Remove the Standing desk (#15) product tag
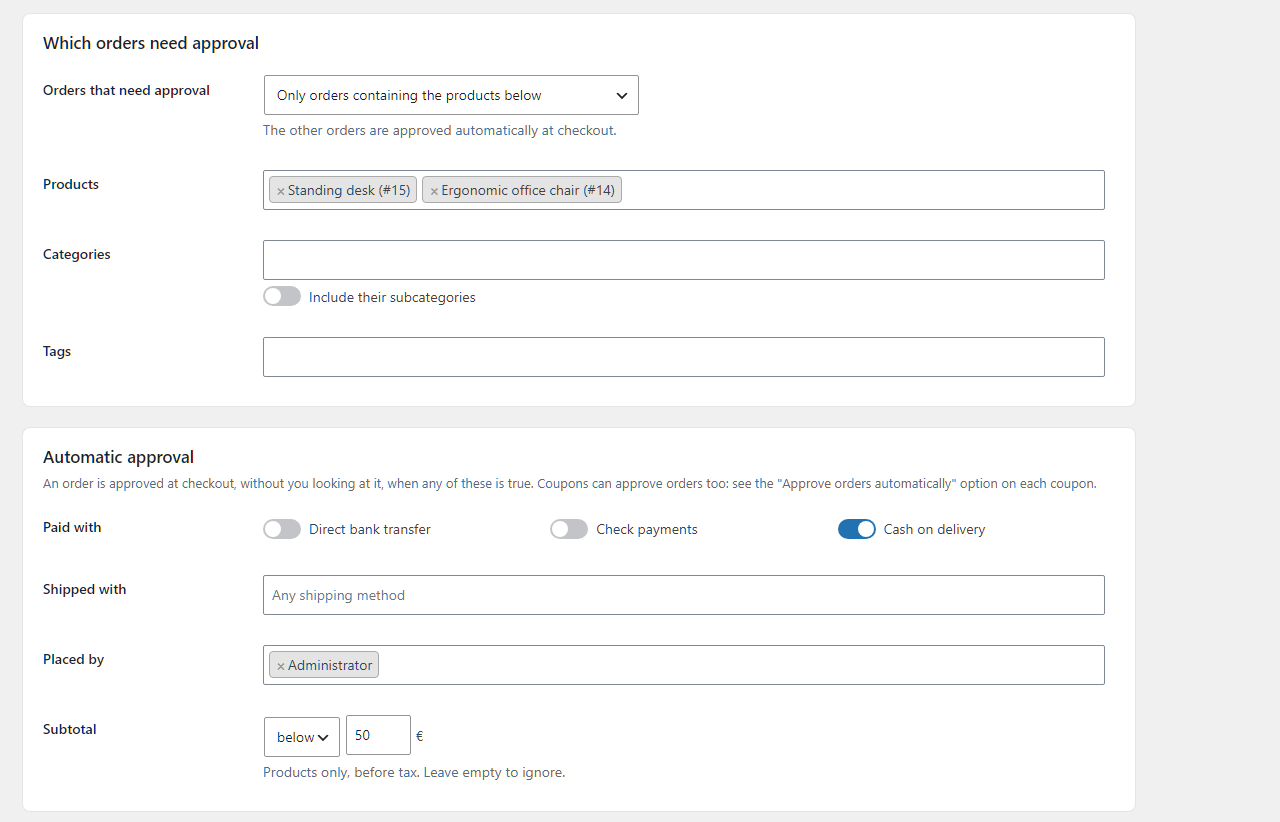This screenshot has width=1280, height=822. pos(281,191)
